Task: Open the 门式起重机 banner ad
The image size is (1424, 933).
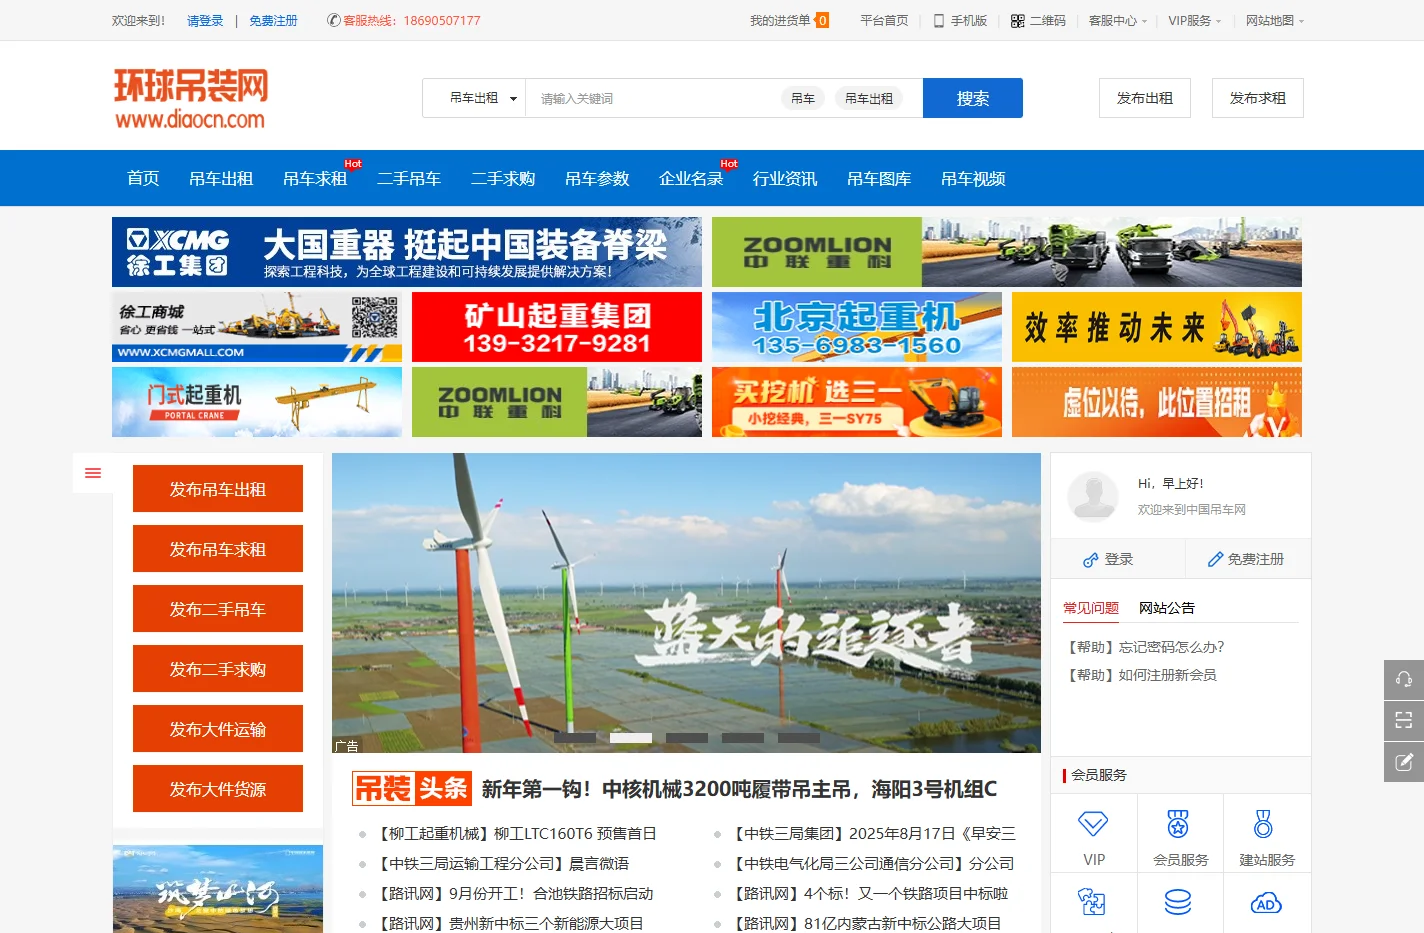Action: tap(257, 402)
